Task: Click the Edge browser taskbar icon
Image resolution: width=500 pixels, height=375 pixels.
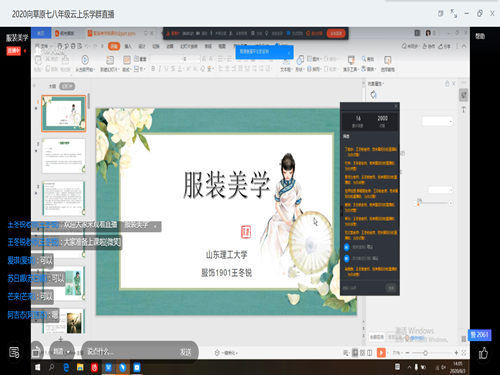Action: coord(66,367)
